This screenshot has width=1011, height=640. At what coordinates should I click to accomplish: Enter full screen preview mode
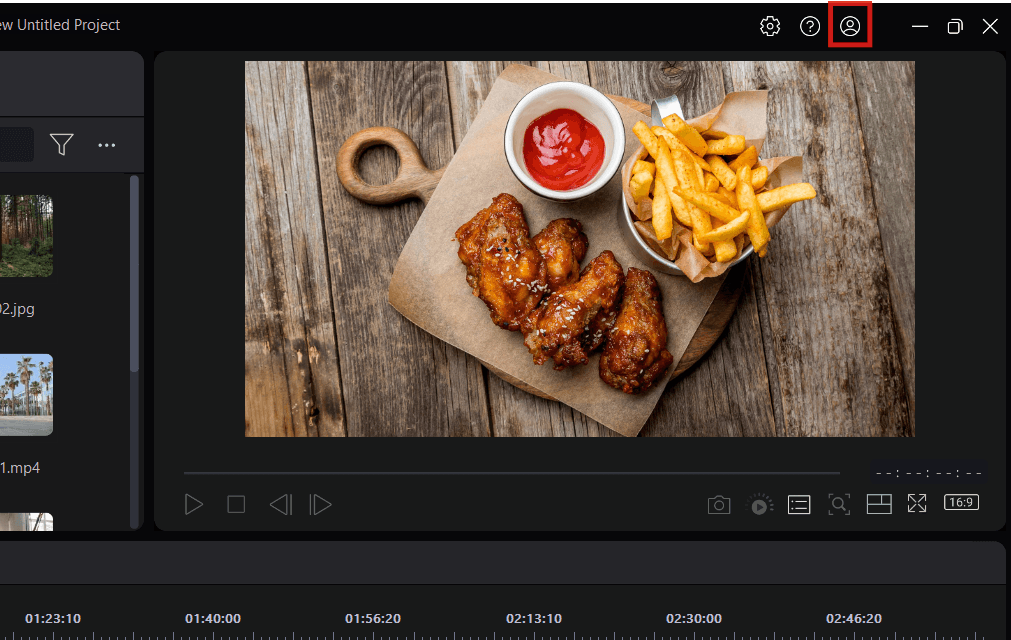click(917, 504)
